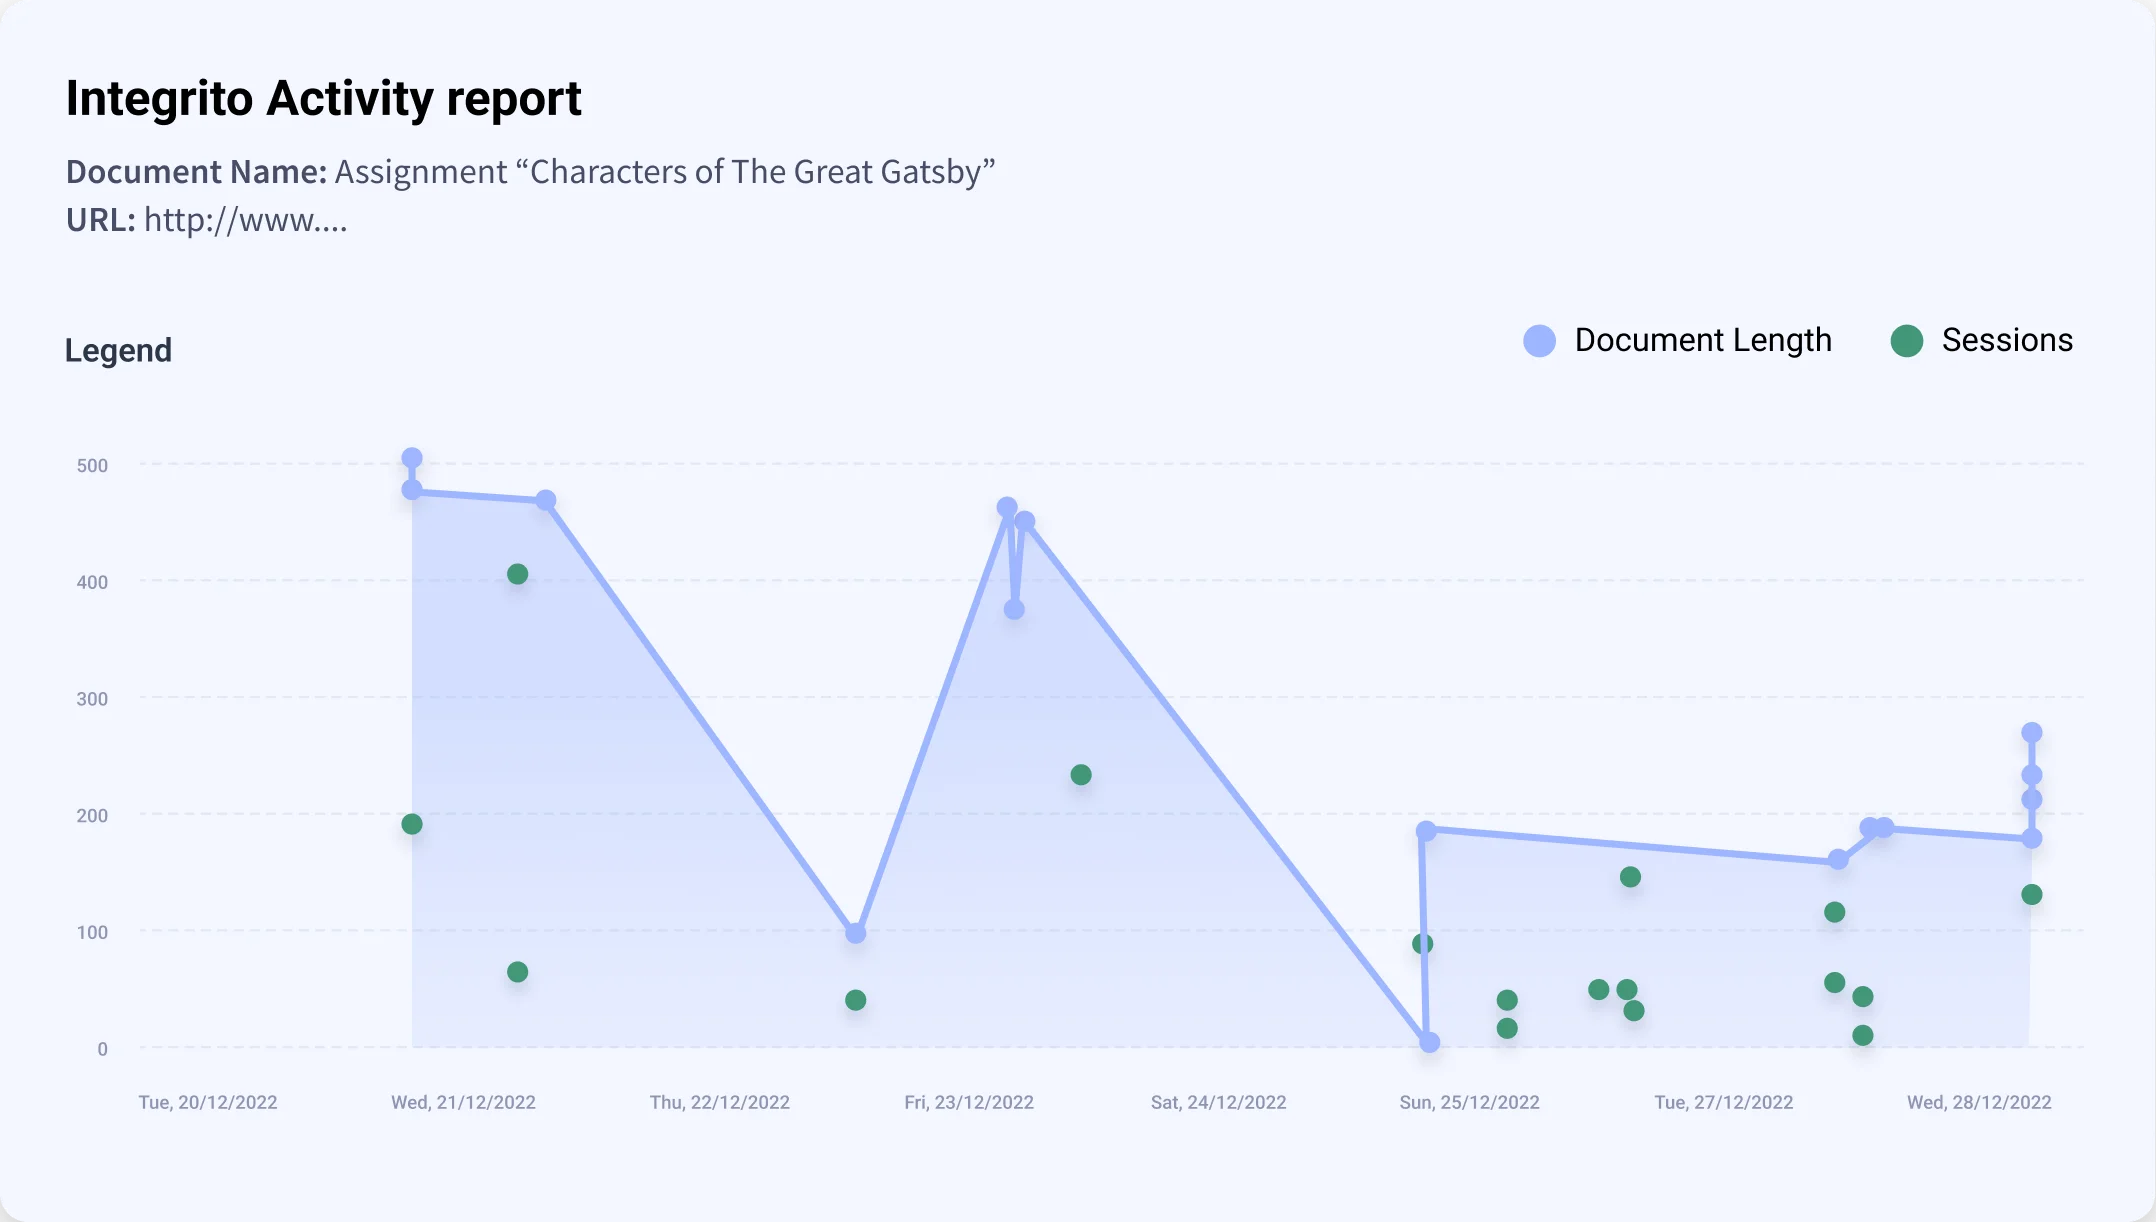Screen dimensions: 2156x1222
Task: Select the Sat, 24/12/2022 date label
Action: click(1218, 1102)
